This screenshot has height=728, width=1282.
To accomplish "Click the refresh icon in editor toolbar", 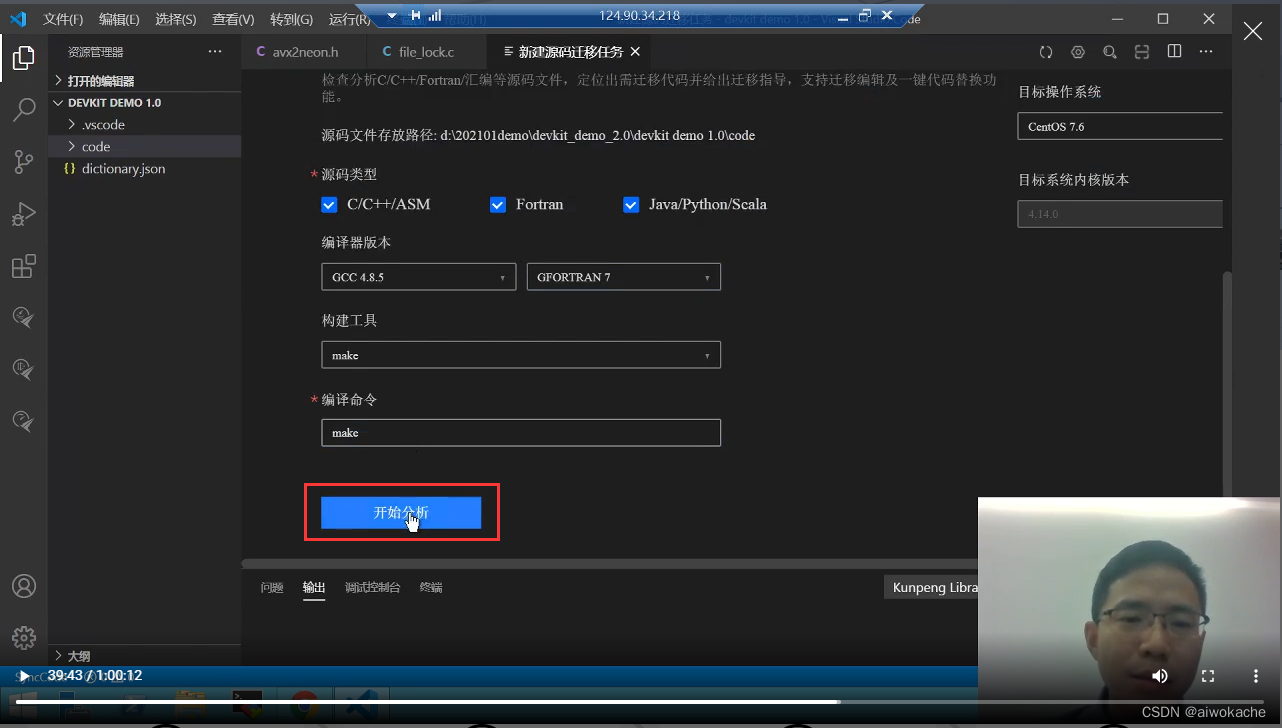I will coord(1046,52).
